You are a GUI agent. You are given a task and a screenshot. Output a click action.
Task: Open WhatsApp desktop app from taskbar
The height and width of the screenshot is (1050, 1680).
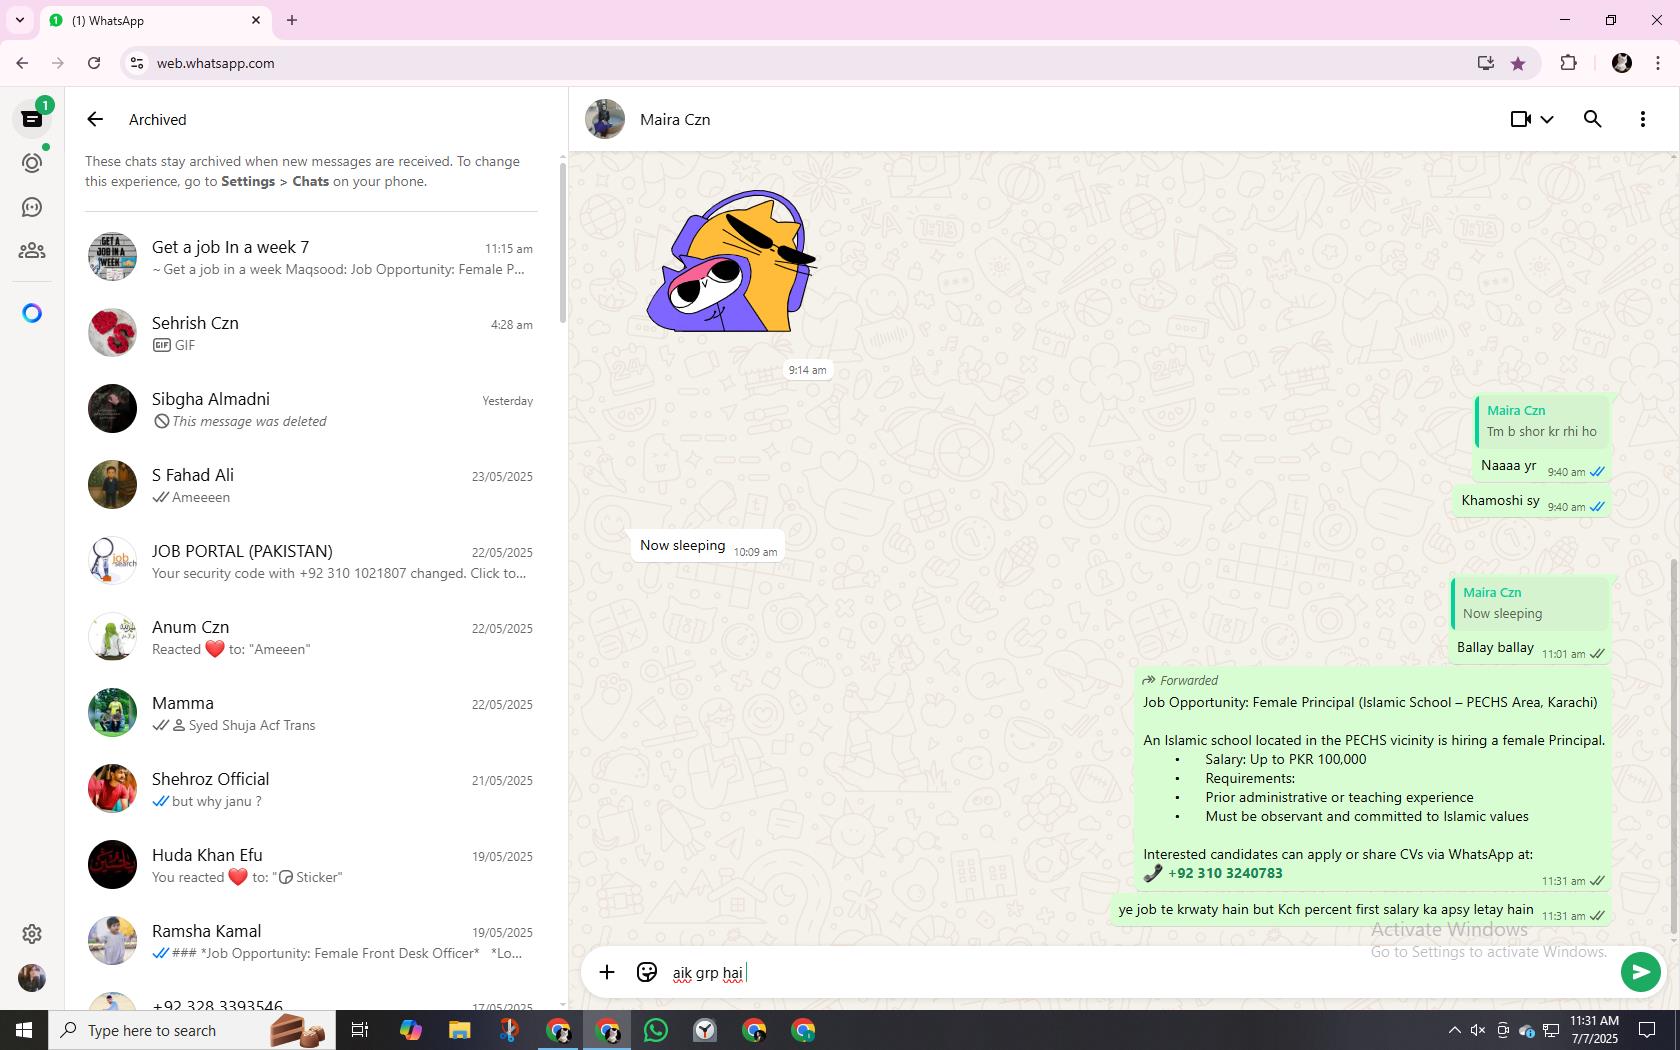pyautogui.click(x=656, y=1030)
